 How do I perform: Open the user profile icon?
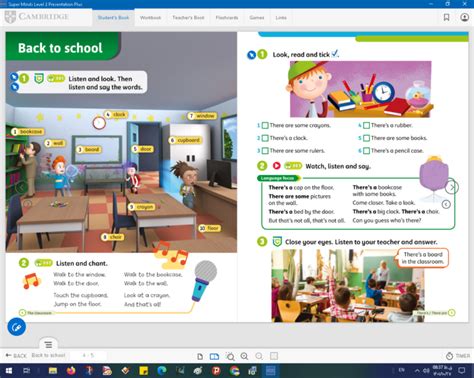click(x=464, y=17)
